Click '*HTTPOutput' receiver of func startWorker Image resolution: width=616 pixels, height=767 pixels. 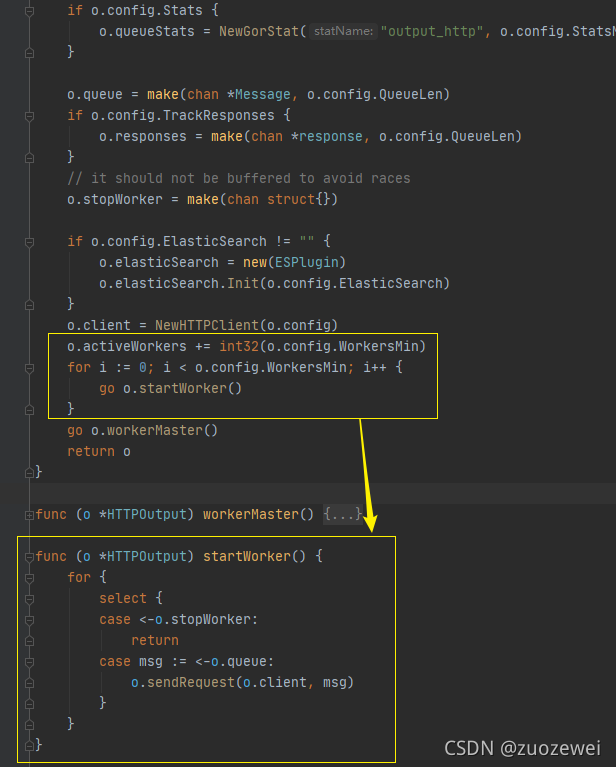click(147, 557)
